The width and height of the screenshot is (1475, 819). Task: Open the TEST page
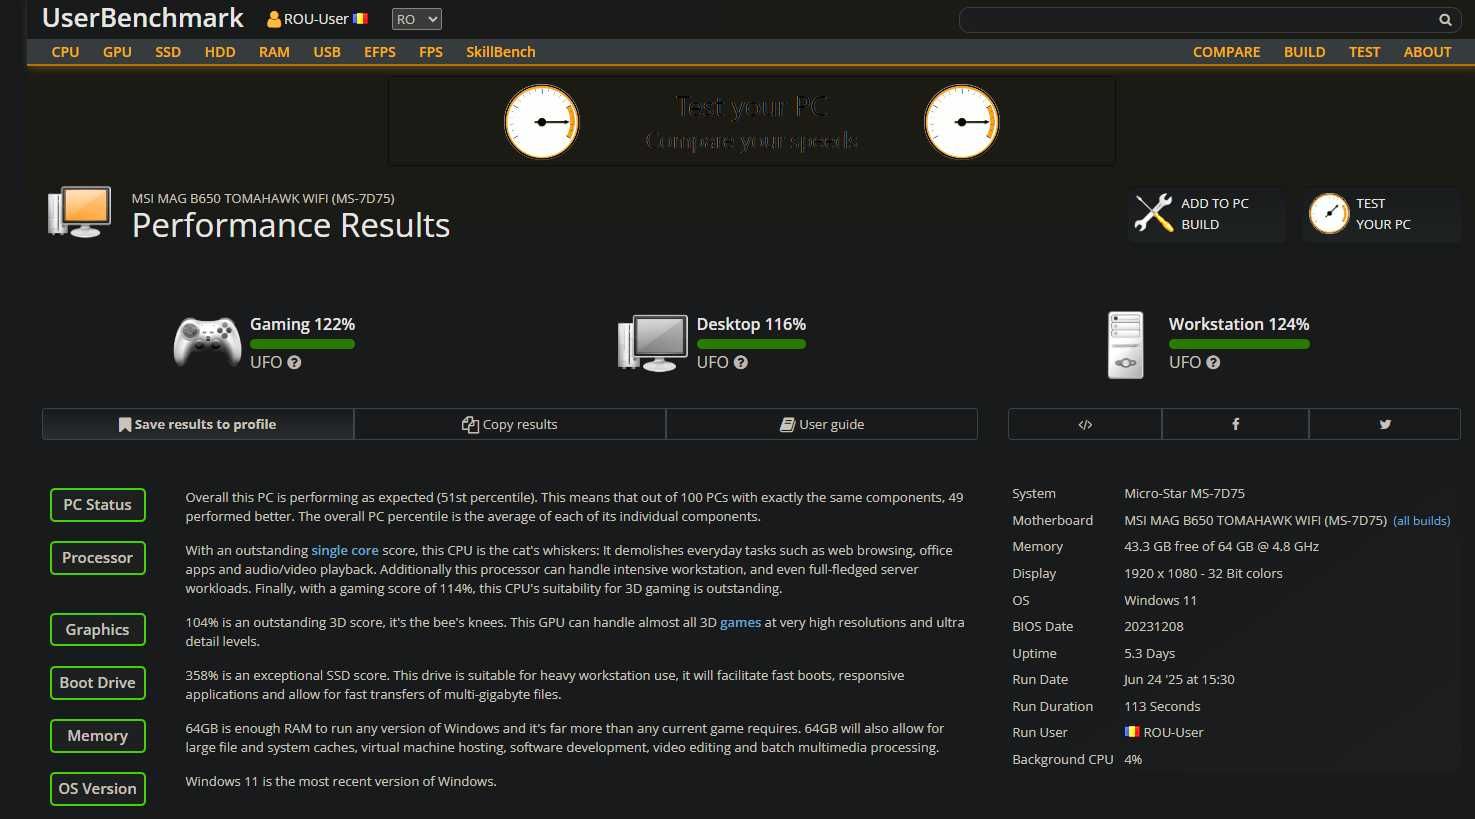pyautogui.click(x=1364, y=52)
